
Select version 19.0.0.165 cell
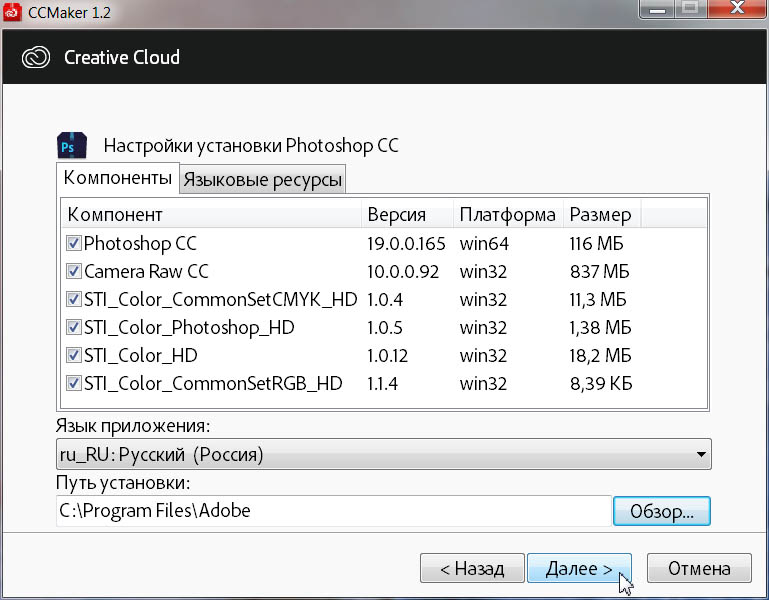click(406, 243)
